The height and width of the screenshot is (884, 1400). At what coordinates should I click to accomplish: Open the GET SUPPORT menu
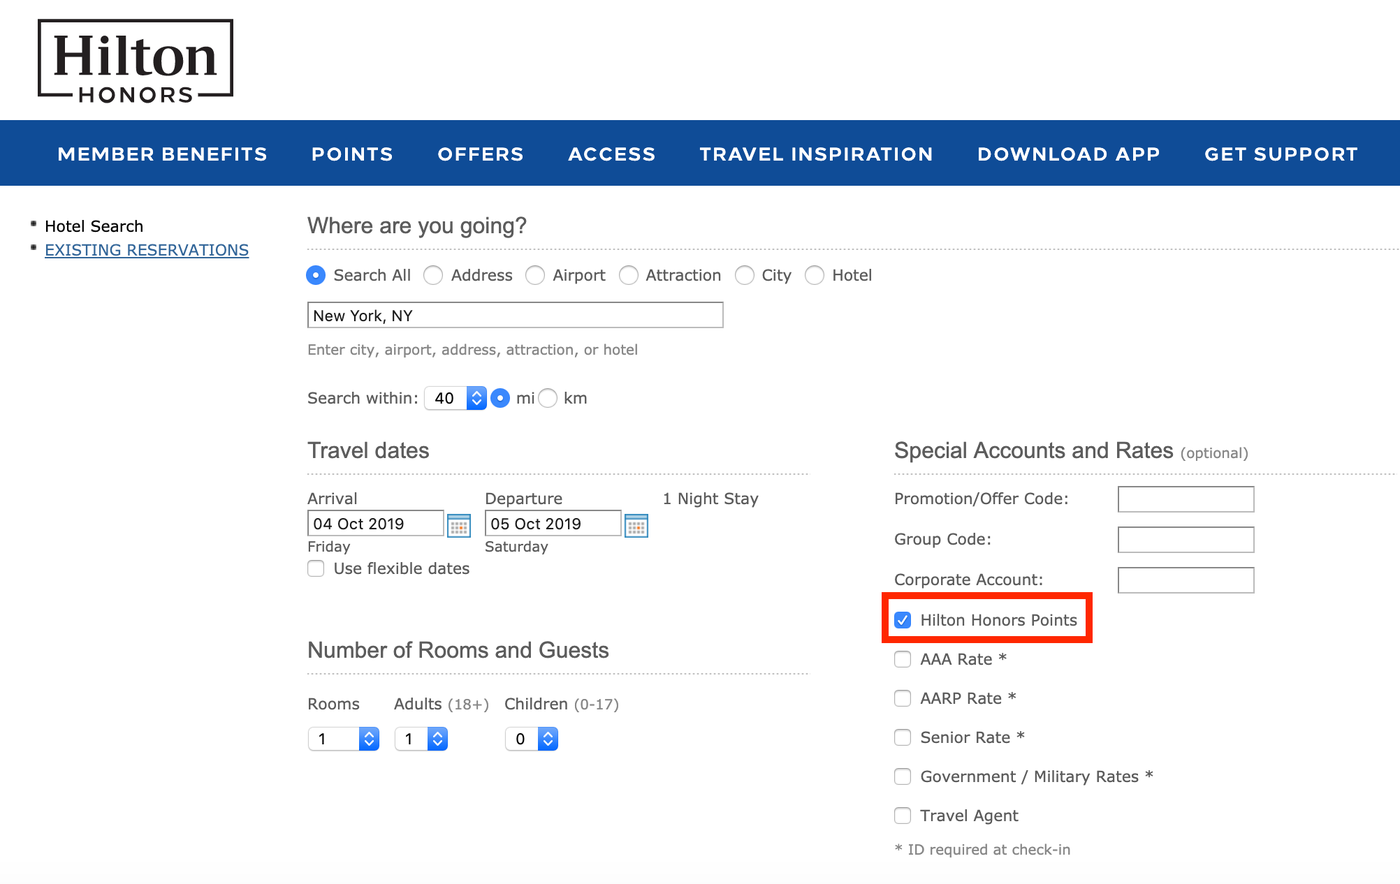(1281, 153)
